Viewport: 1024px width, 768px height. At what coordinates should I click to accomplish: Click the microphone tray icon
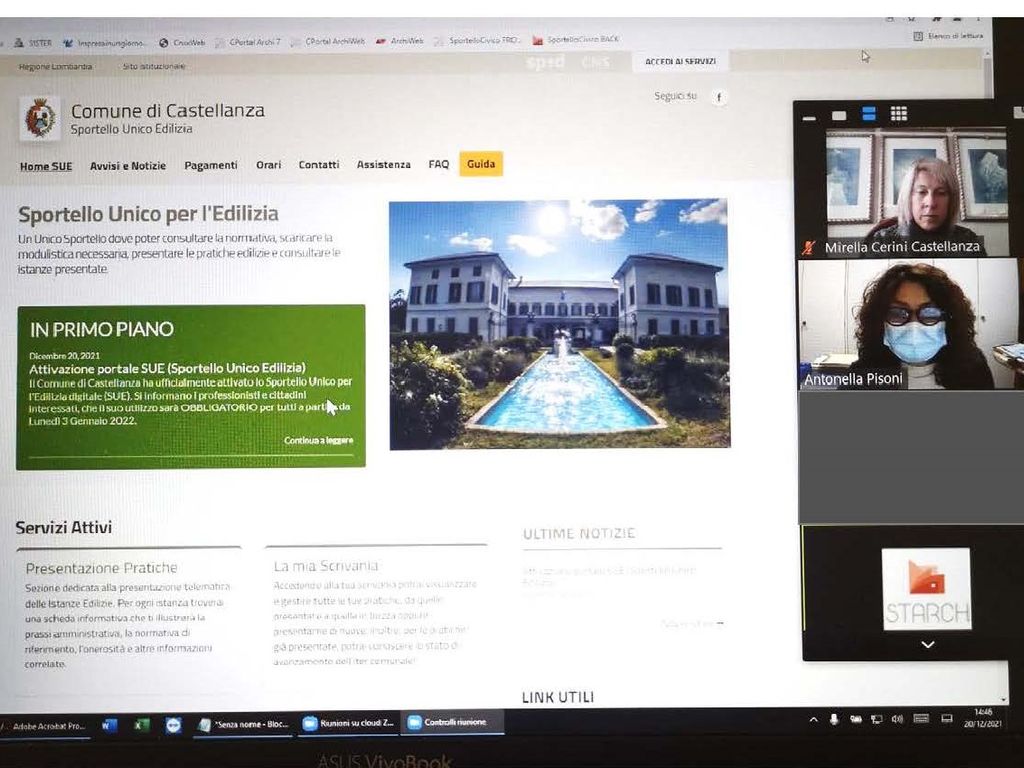click(834, 720)
